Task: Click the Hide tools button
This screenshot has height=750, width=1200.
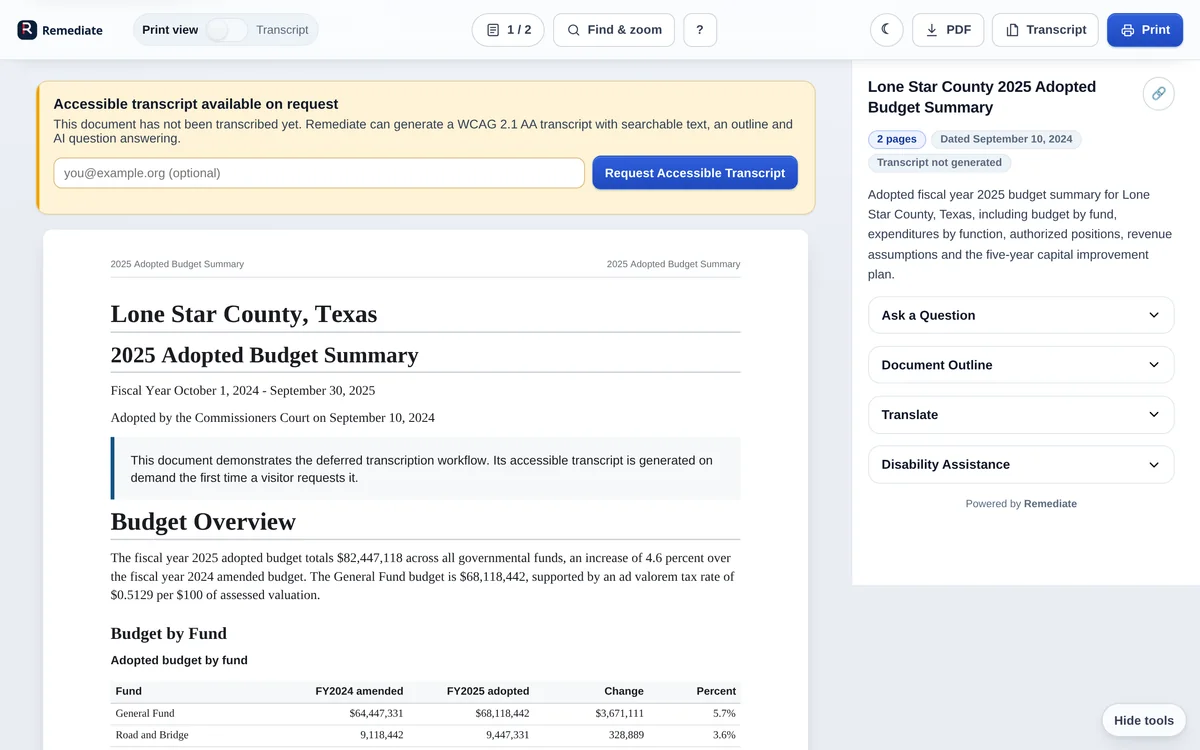Action: 1144,721
